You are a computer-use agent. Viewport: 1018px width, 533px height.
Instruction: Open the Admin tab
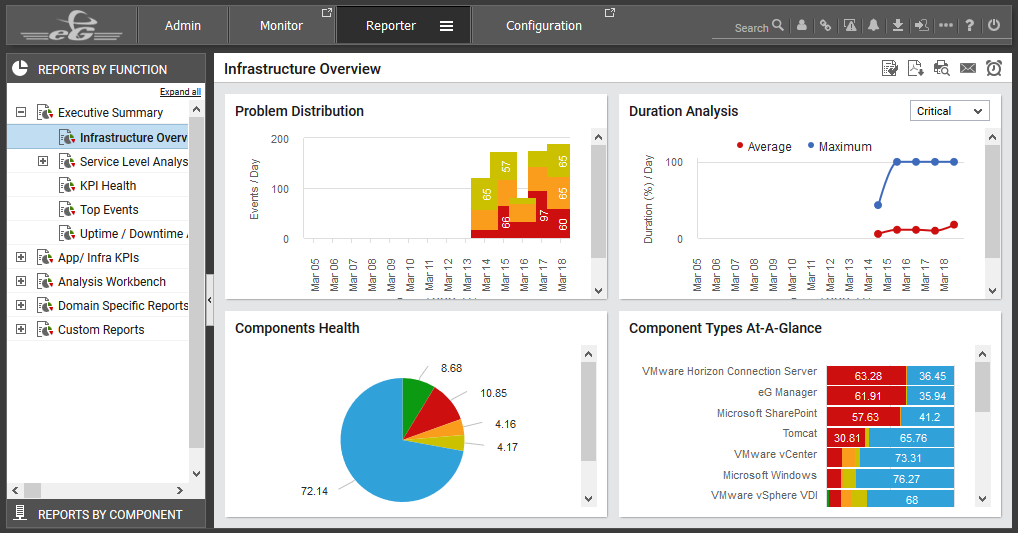tap(182, 25)
